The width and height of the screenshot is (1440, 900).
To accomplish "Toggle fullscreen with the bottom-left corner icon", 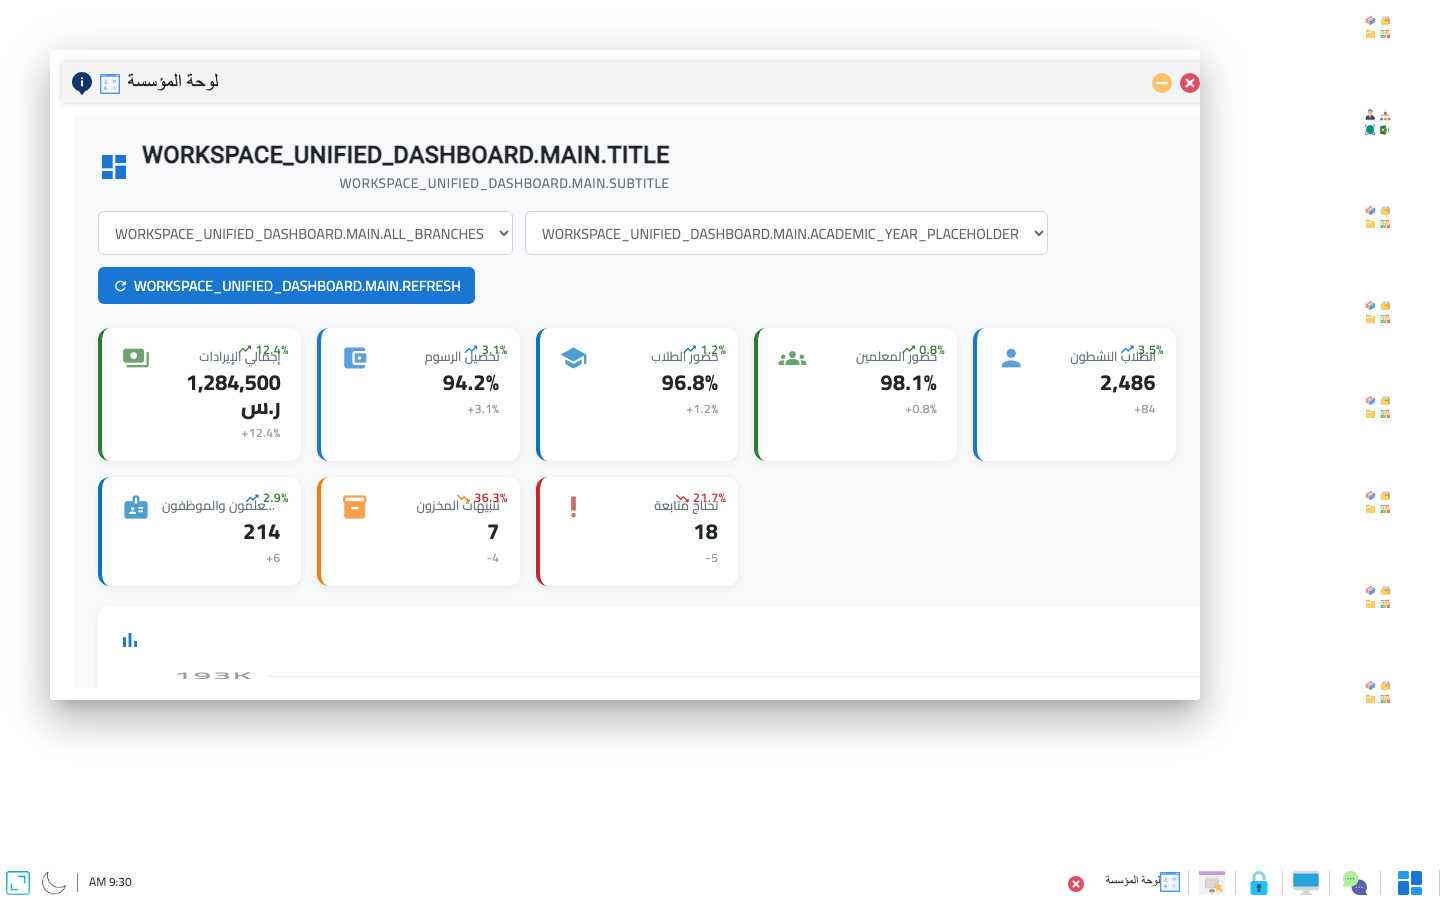I will pyautogui.click(x=18, y=883).
